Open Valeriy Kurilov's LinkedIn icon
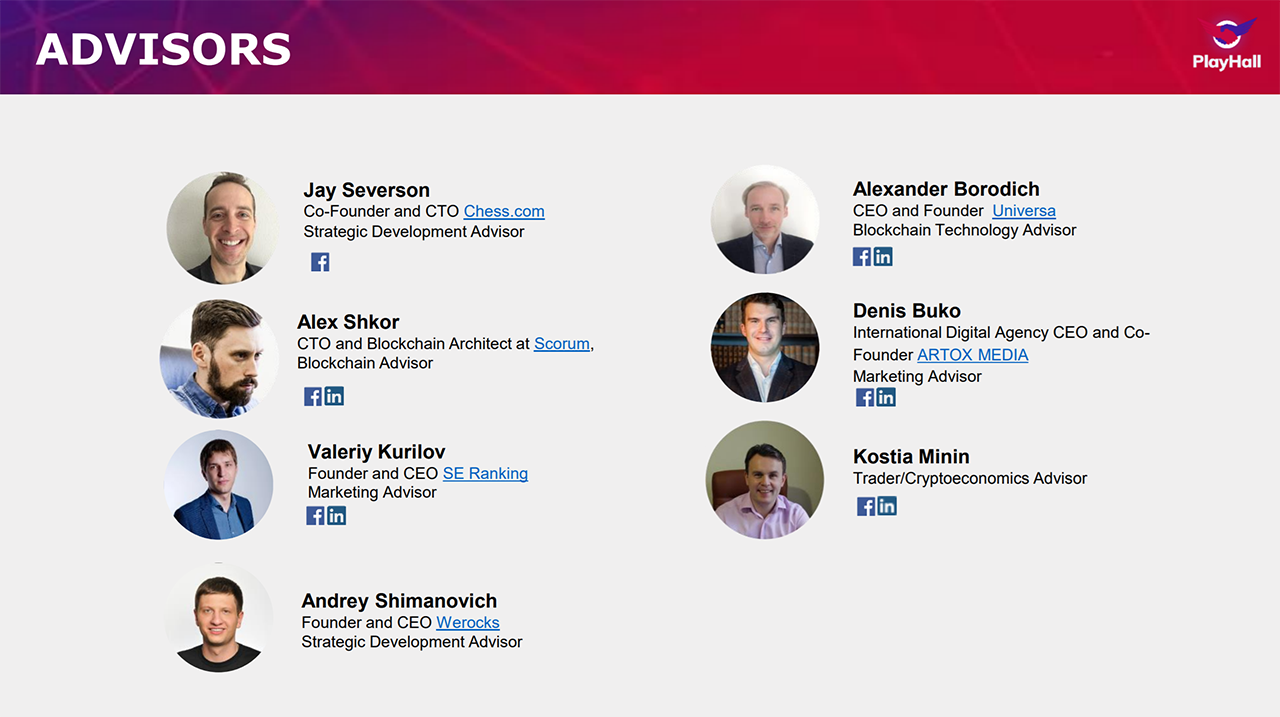1280x717 pixels. [336, 515]
